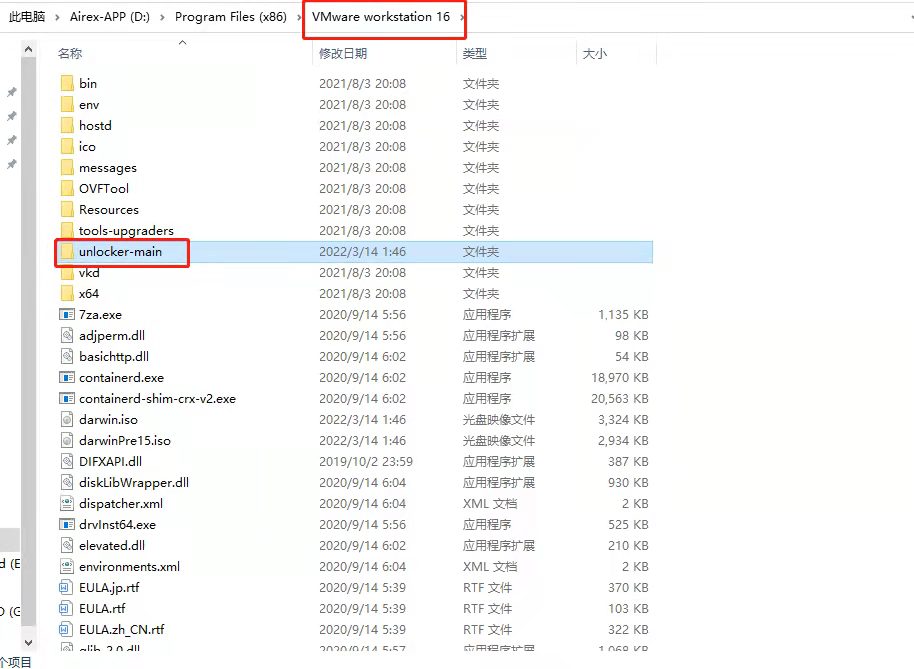Go to Airex-APP (D:) in breadcrumb
Image resolution: width=914 pixels, height=669 pixels.
coord(110,17)
